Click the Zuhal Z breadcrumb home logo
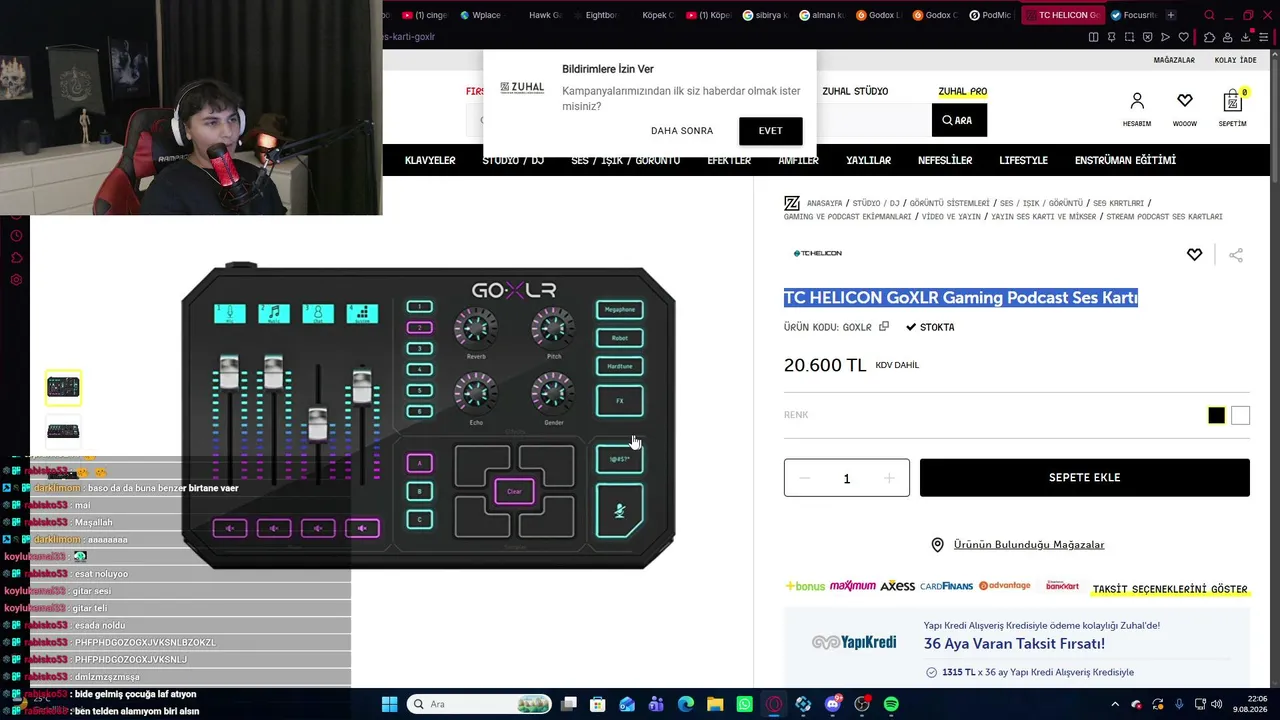 [x=792, y=203]
